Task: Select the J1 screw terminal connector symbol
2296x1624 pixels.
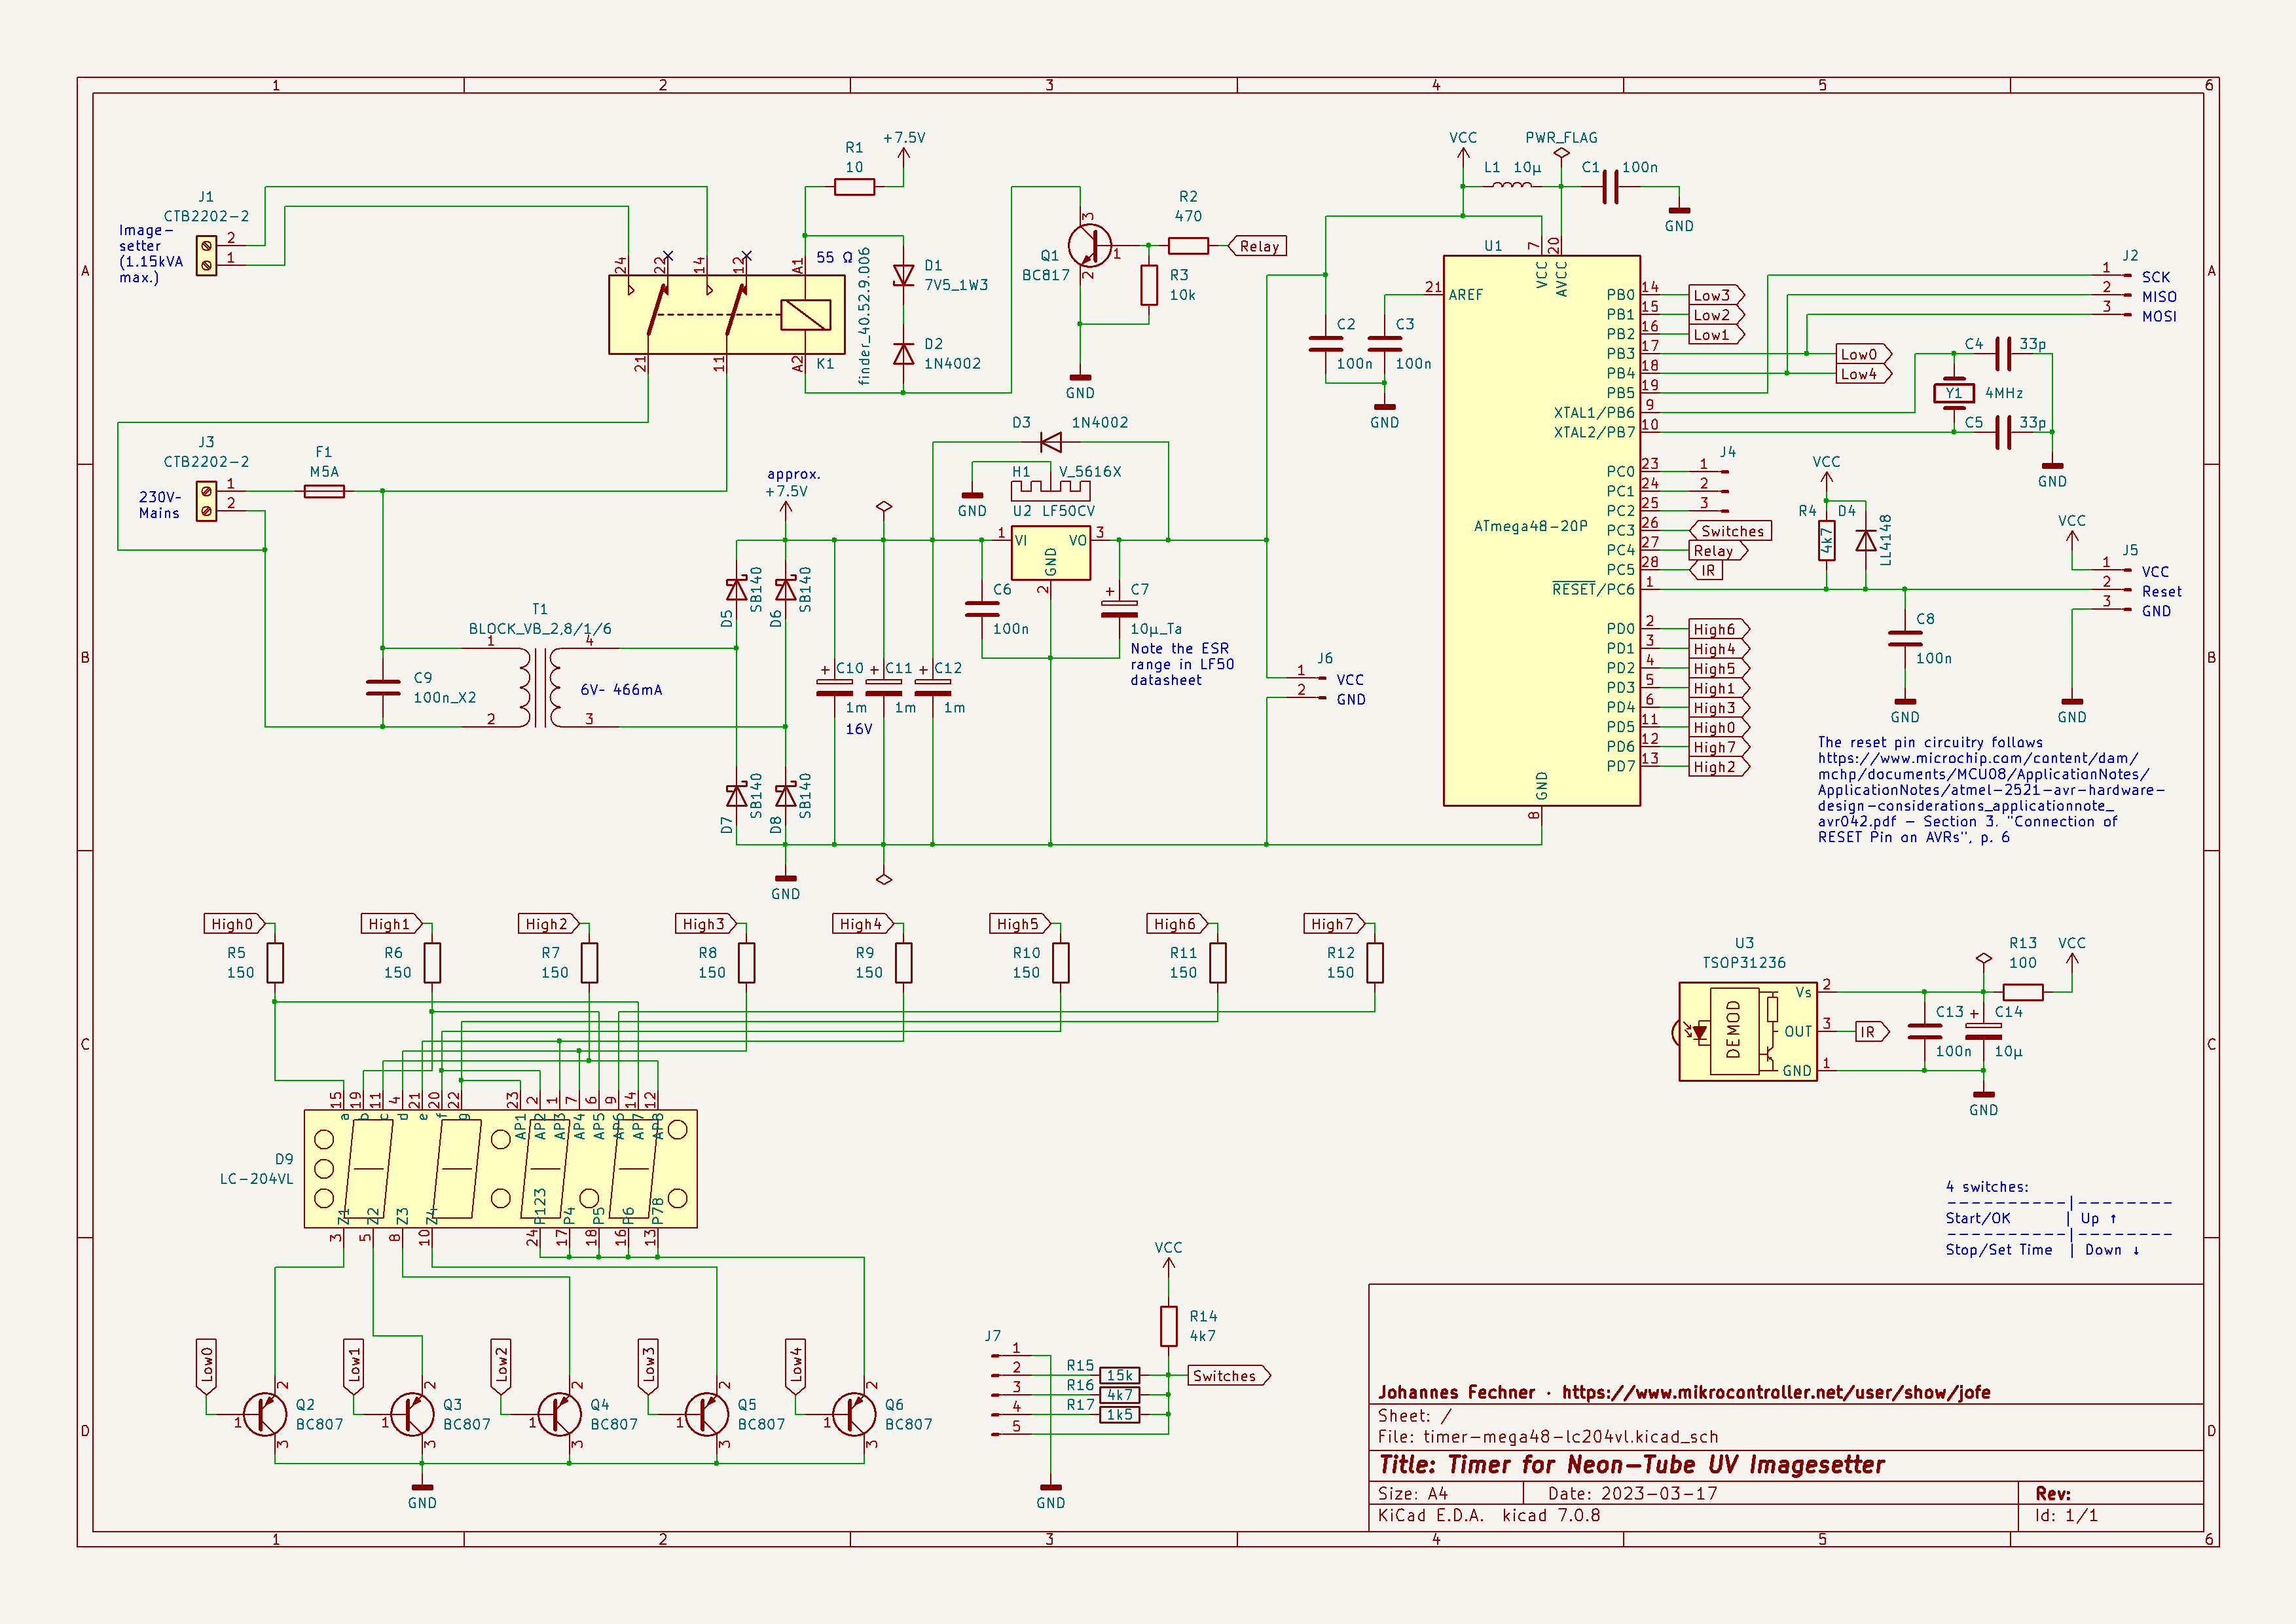Action: point(206,255)
